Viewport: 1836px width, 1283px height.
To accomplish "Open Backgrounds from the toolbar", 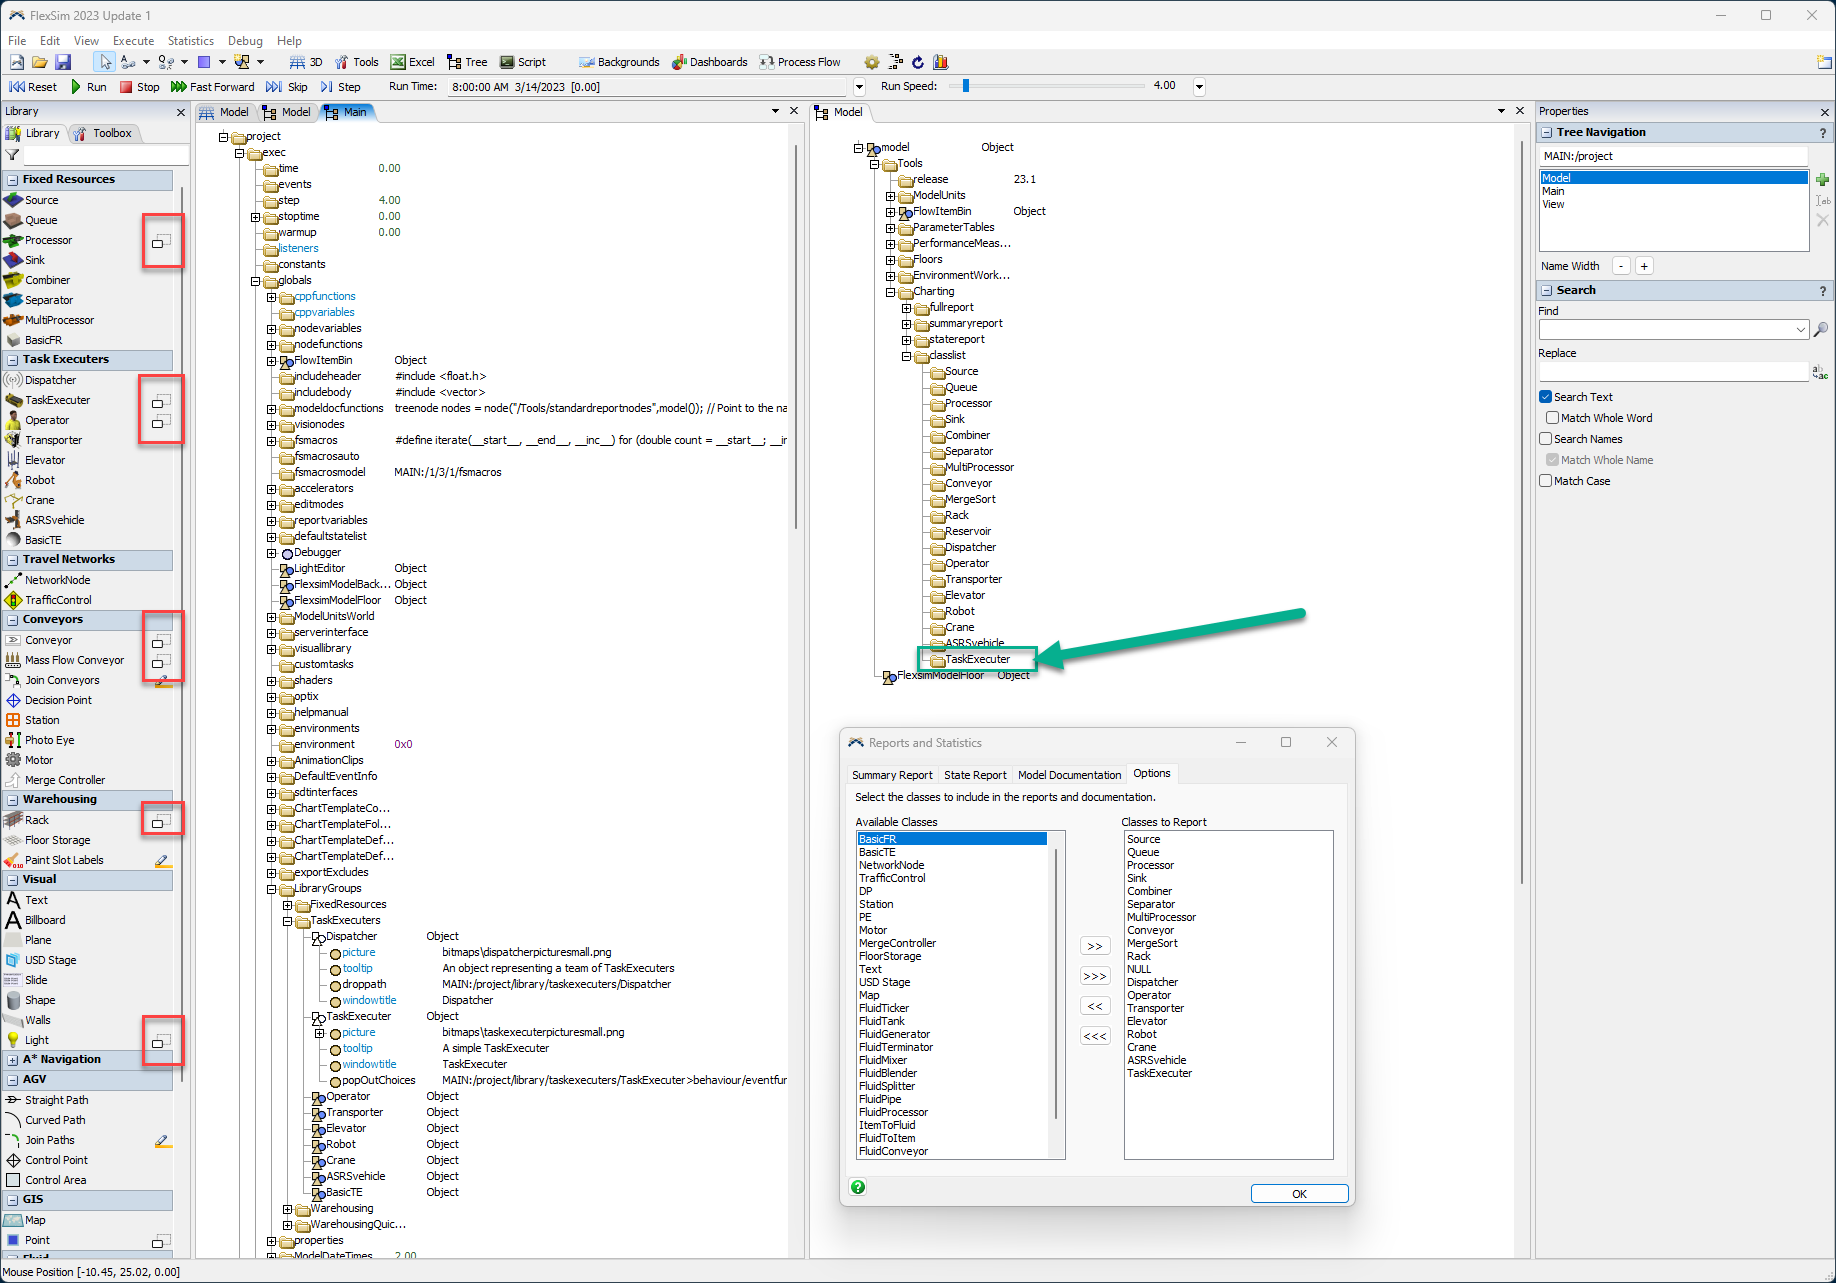I will (x=620, y=62).
